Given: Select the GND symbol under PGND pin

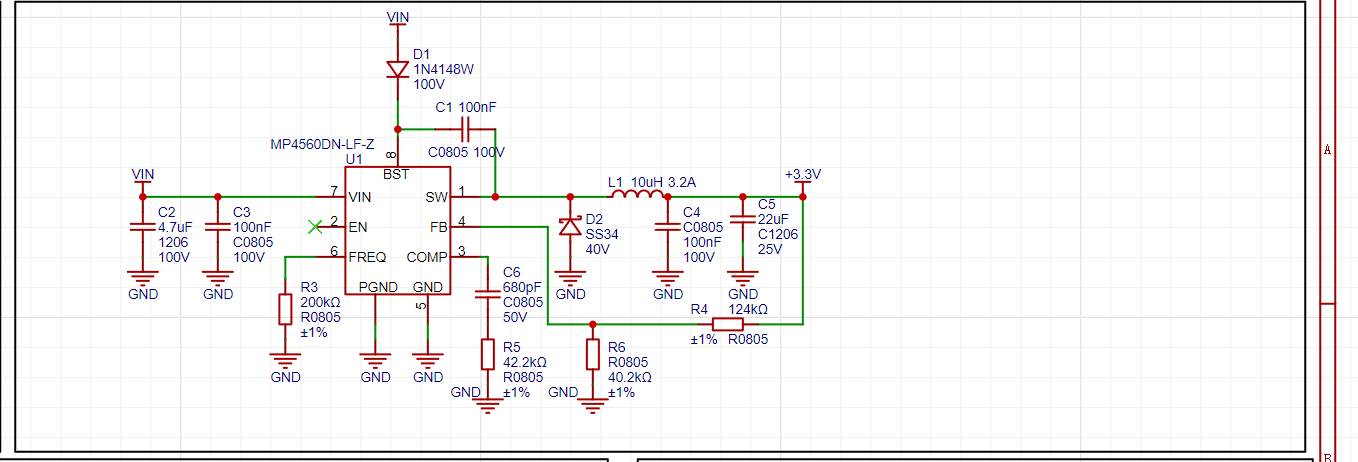Looking at the screenshot, I should tap(375, 362).
